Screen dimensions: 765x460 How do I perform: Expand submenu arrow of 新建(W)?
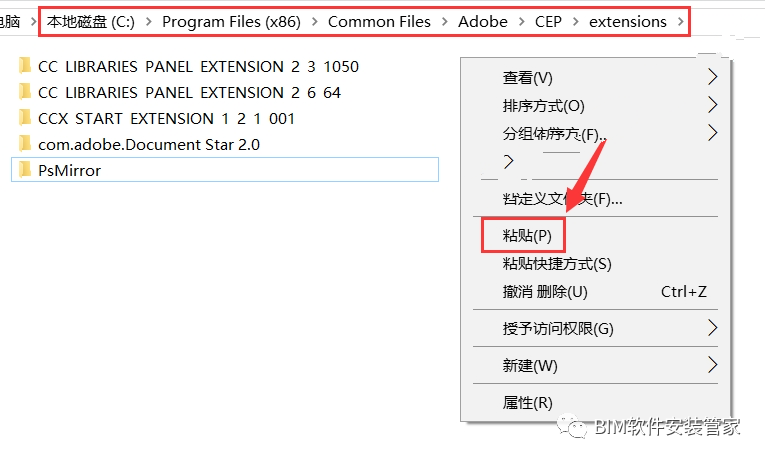pyautogui.click(x=712, y=364)
